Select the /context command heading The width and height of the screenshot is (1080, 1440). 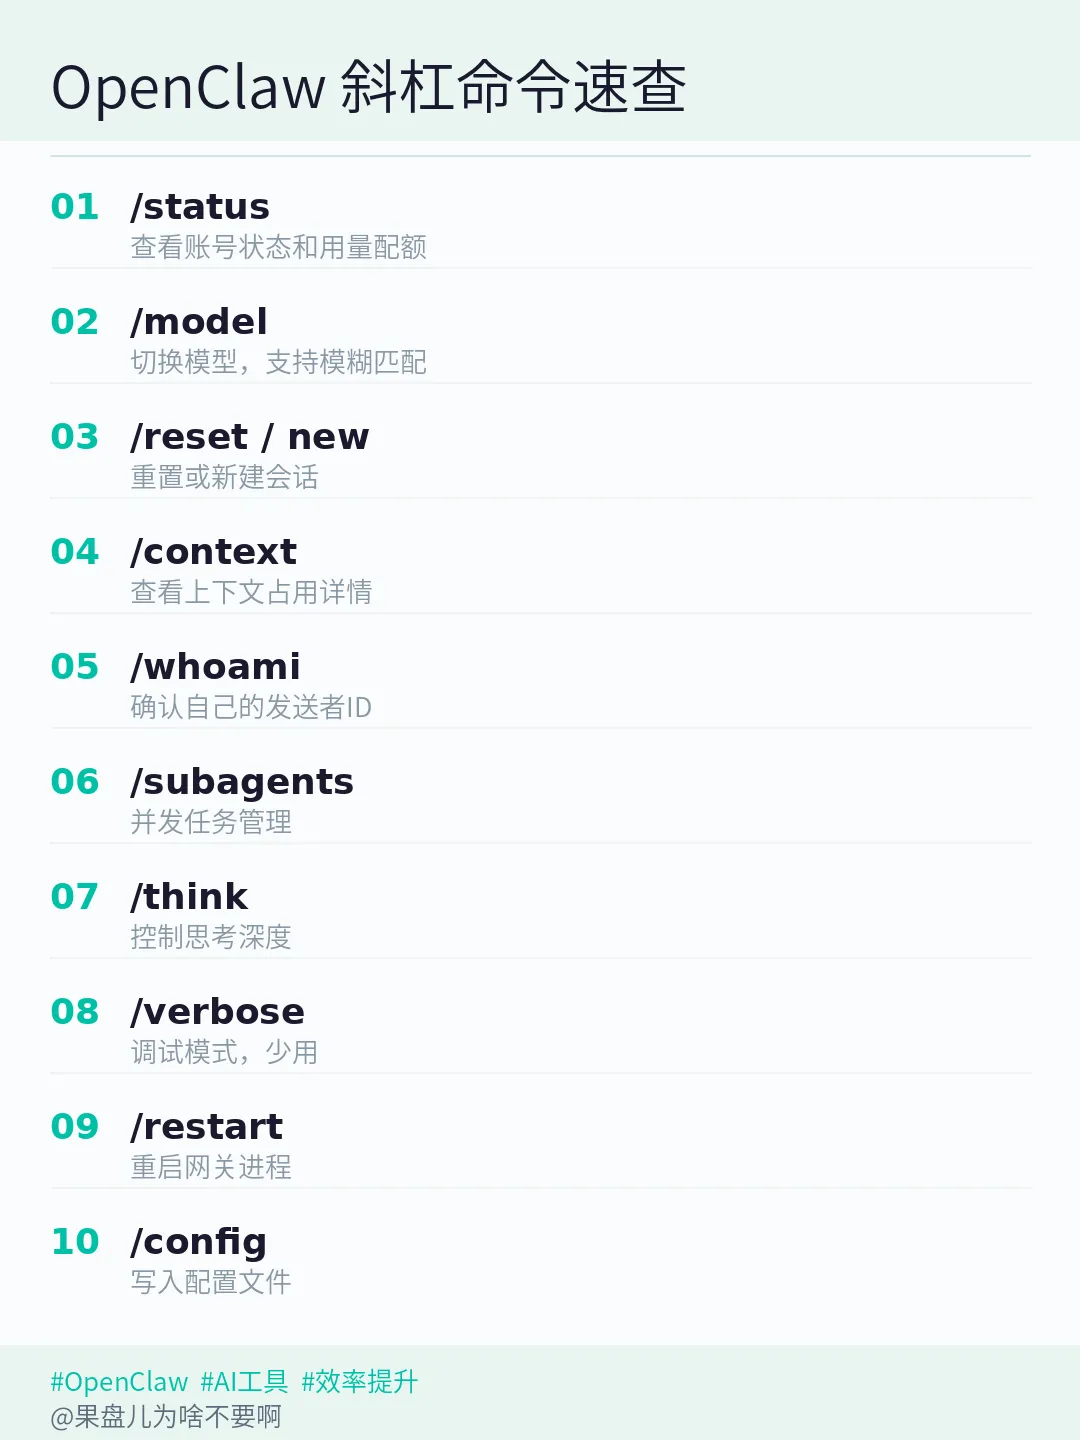click(x=214, y=552)
